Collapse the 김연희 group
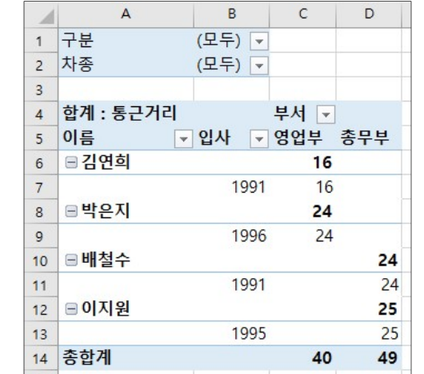Viewport: 424px width, 374px height. 71,163
